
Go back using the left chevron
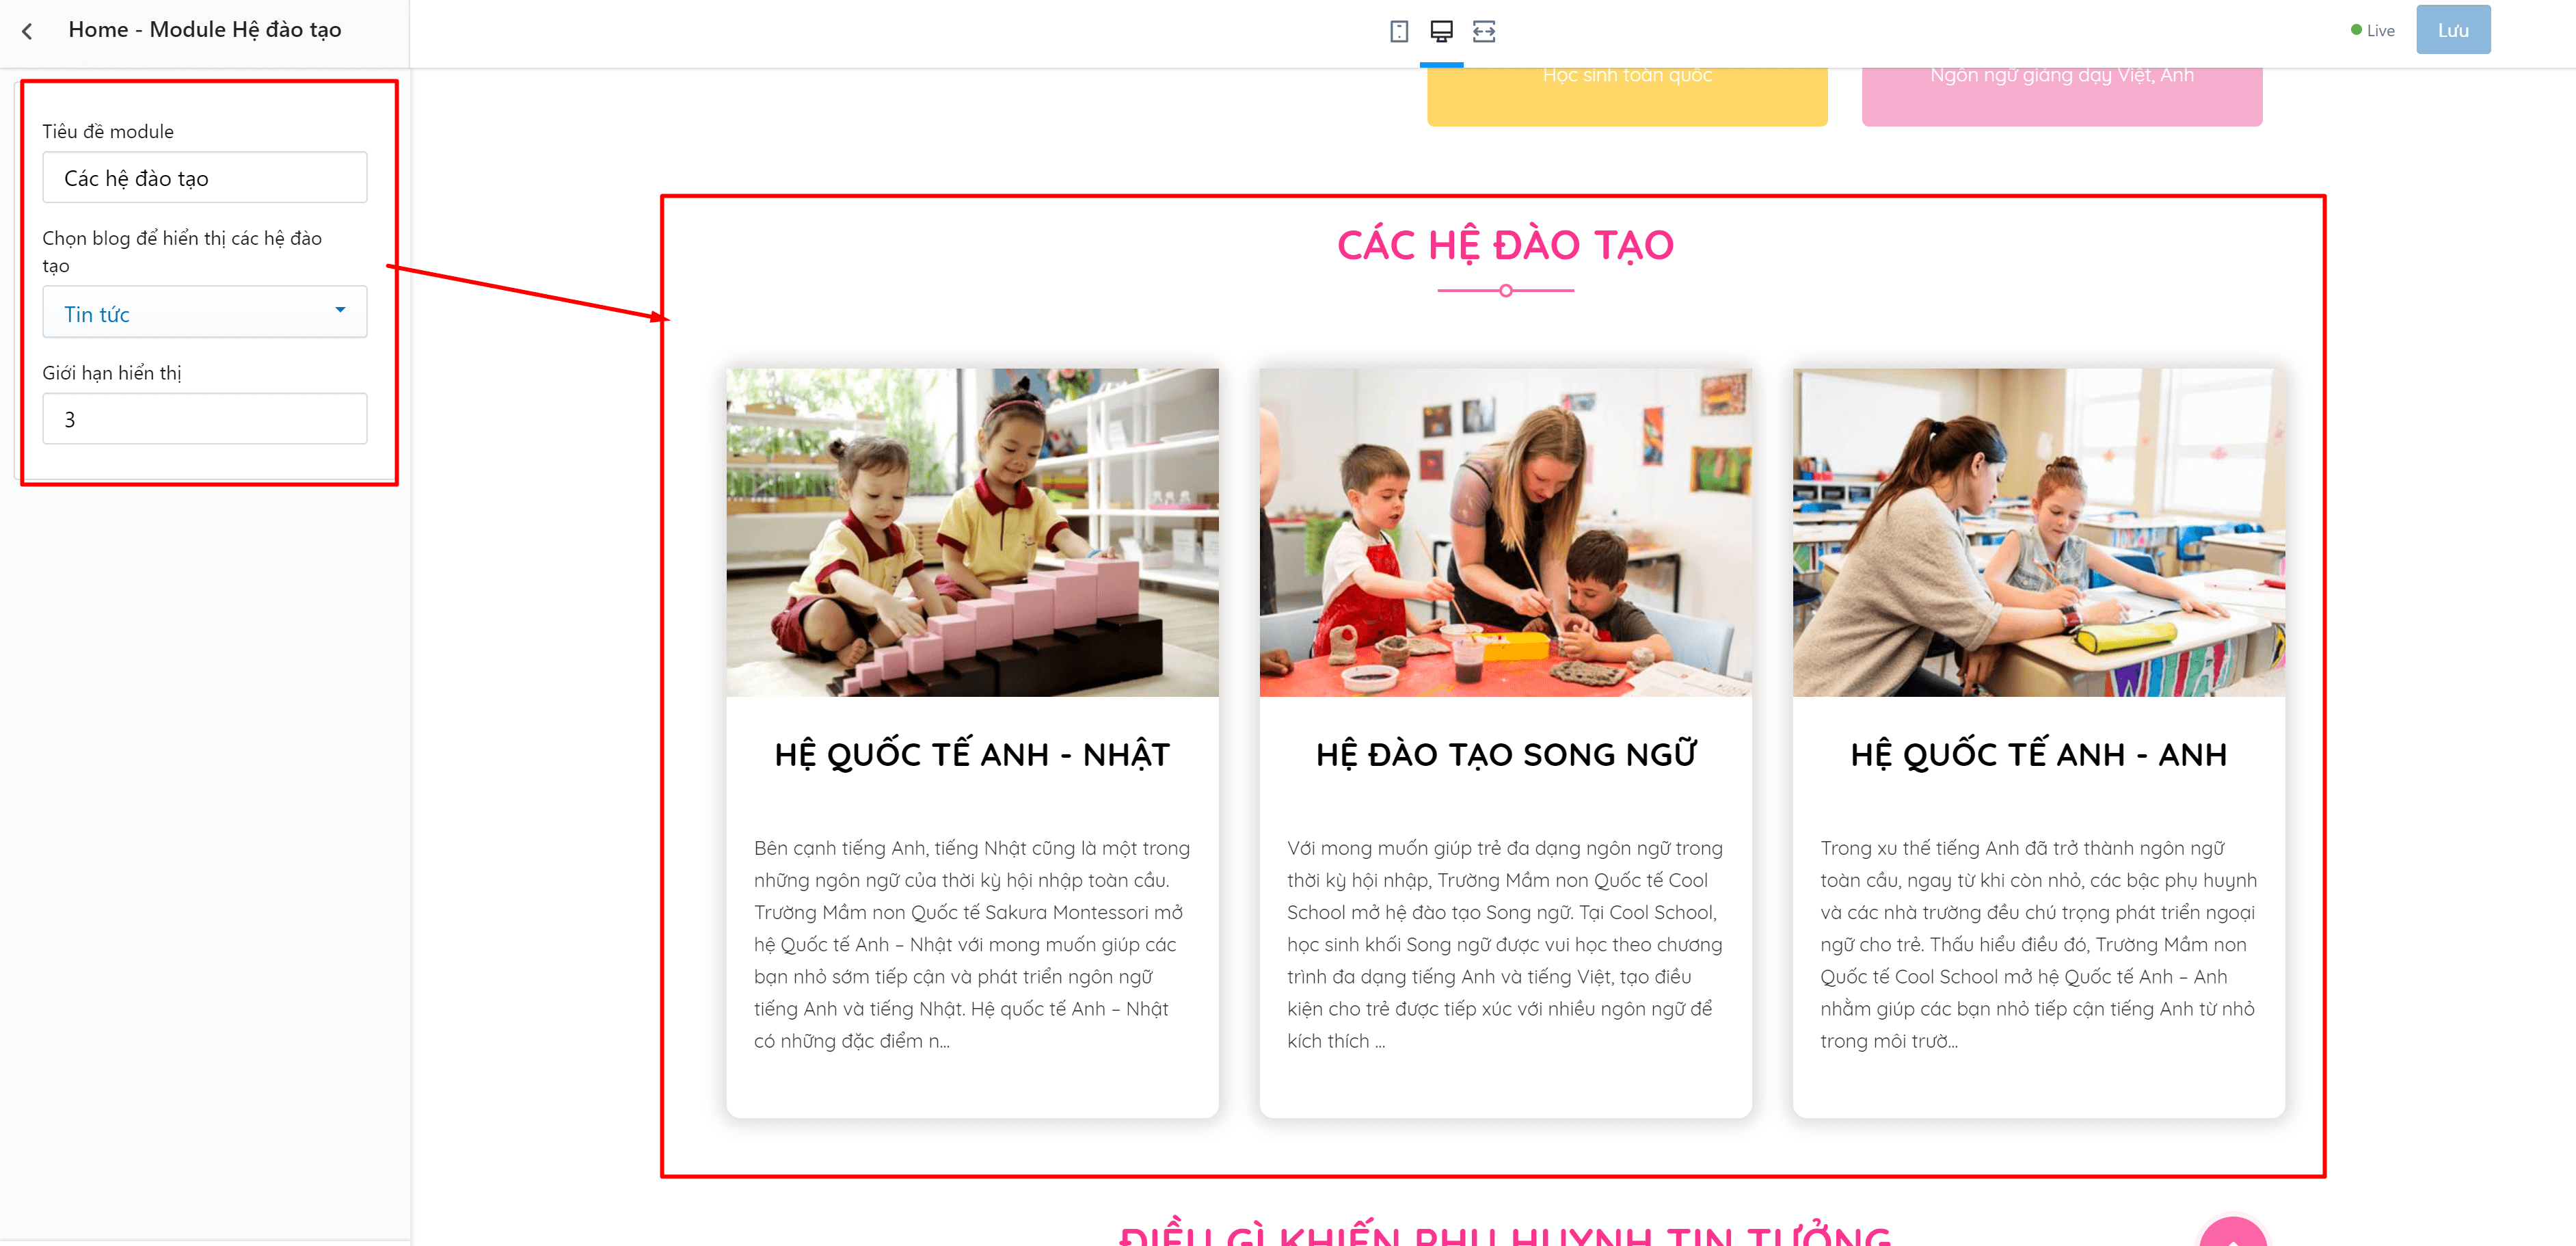27,31
